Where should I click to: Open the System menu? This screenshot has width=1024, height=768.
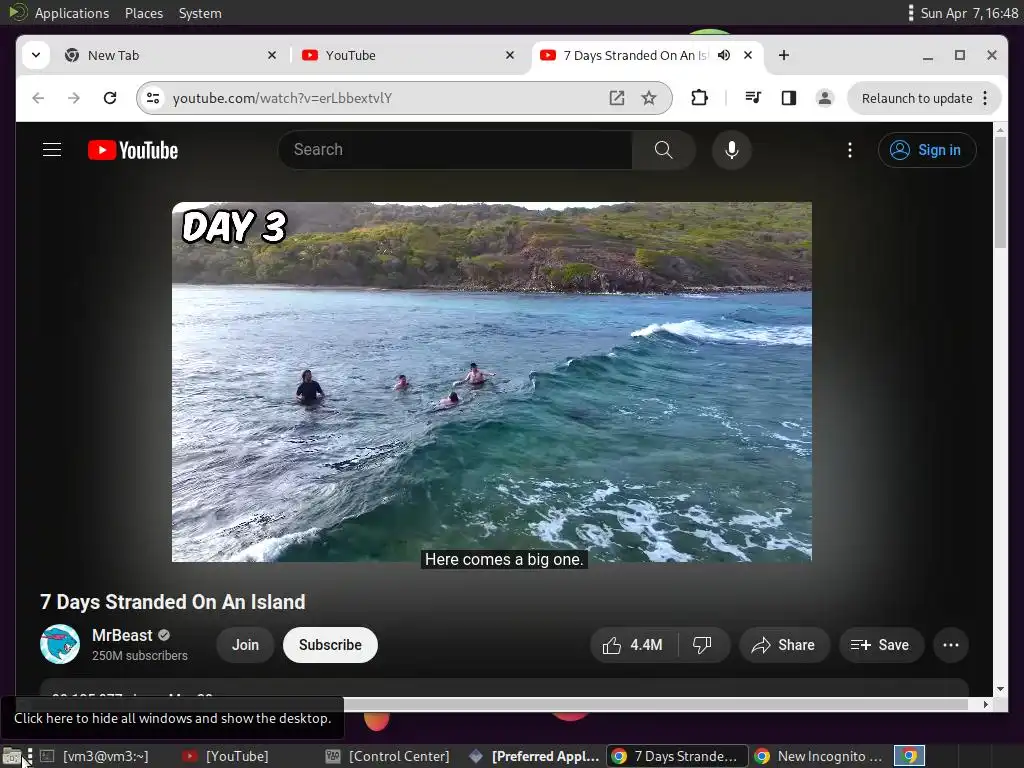[x=200, y=13]
